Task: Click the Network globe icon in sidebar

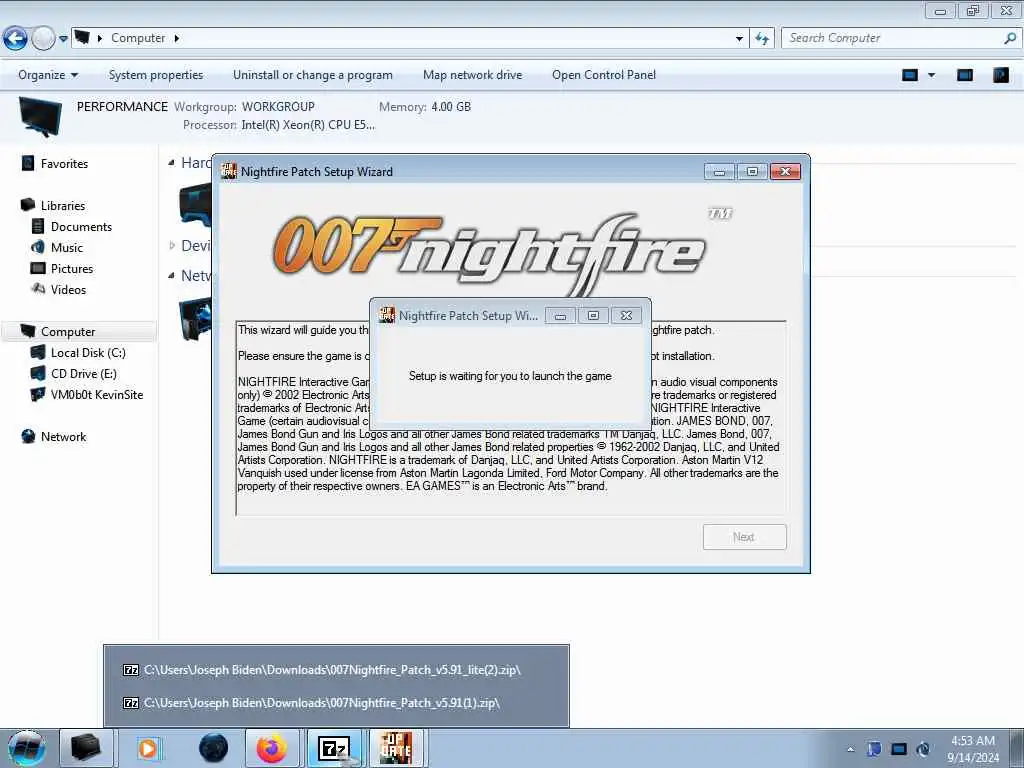Action: click(x=28, y=436)
